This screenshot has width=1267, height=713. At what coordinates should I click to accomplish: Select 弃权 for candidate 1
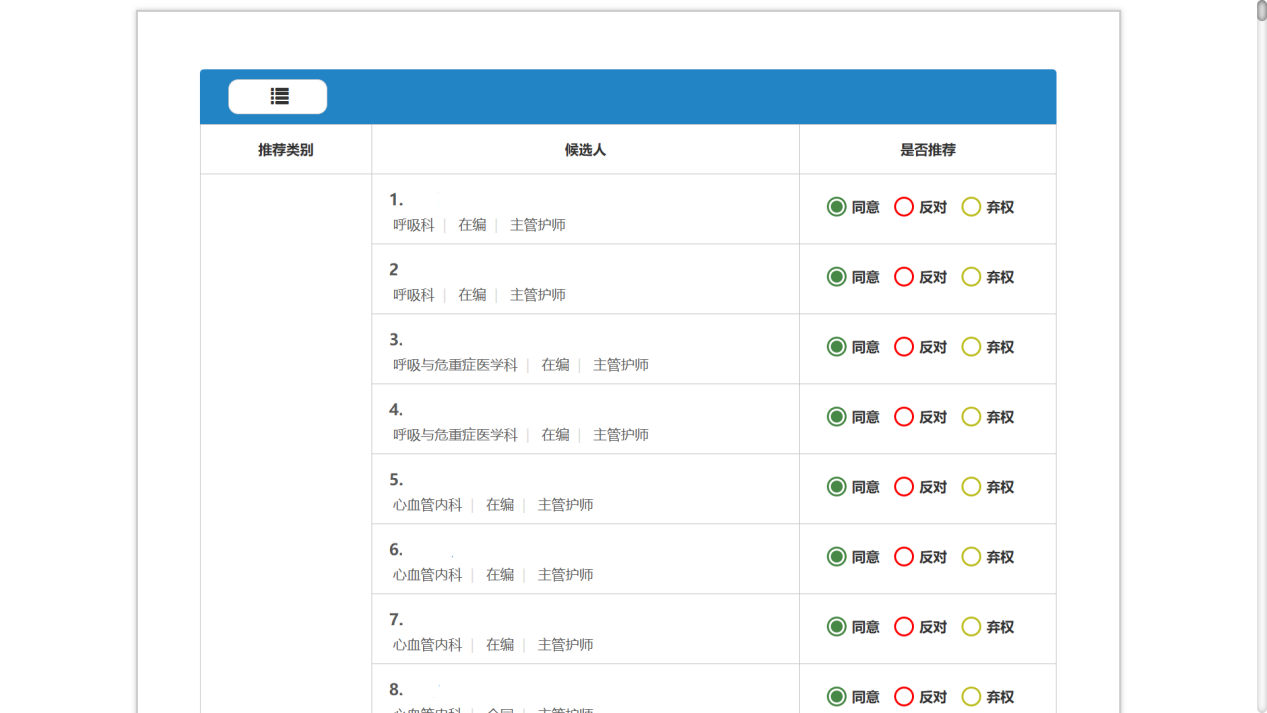(971, 207)
